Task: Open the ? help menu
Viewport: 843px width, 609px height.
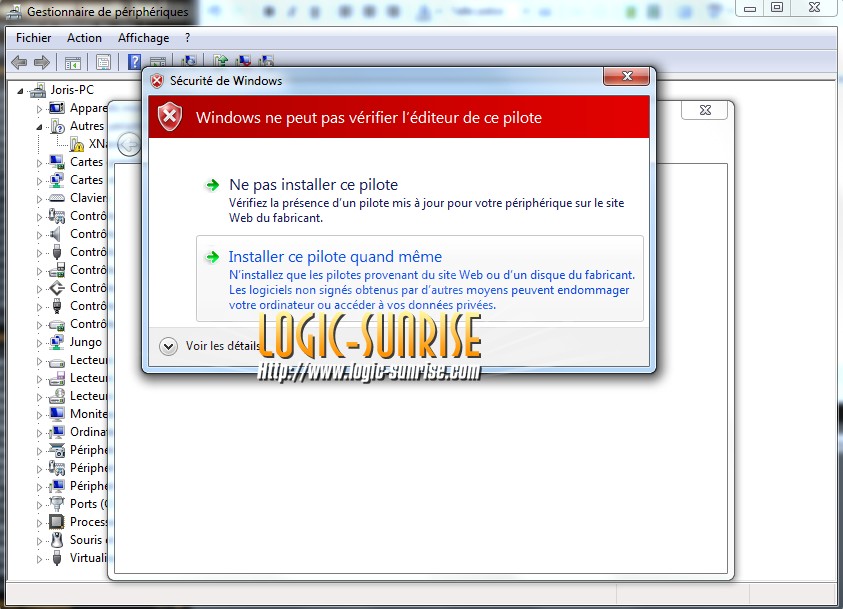Action: (x=187, y=38)
